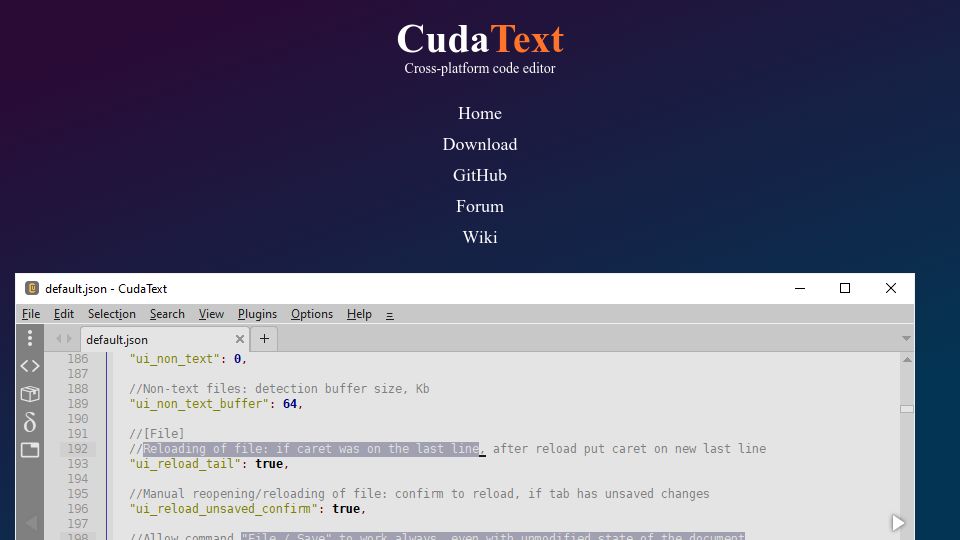Viewport: 960px width, 540px height.
Task: Click the 'Non-text files: detection buffer' comment
Action: [279, 389]
